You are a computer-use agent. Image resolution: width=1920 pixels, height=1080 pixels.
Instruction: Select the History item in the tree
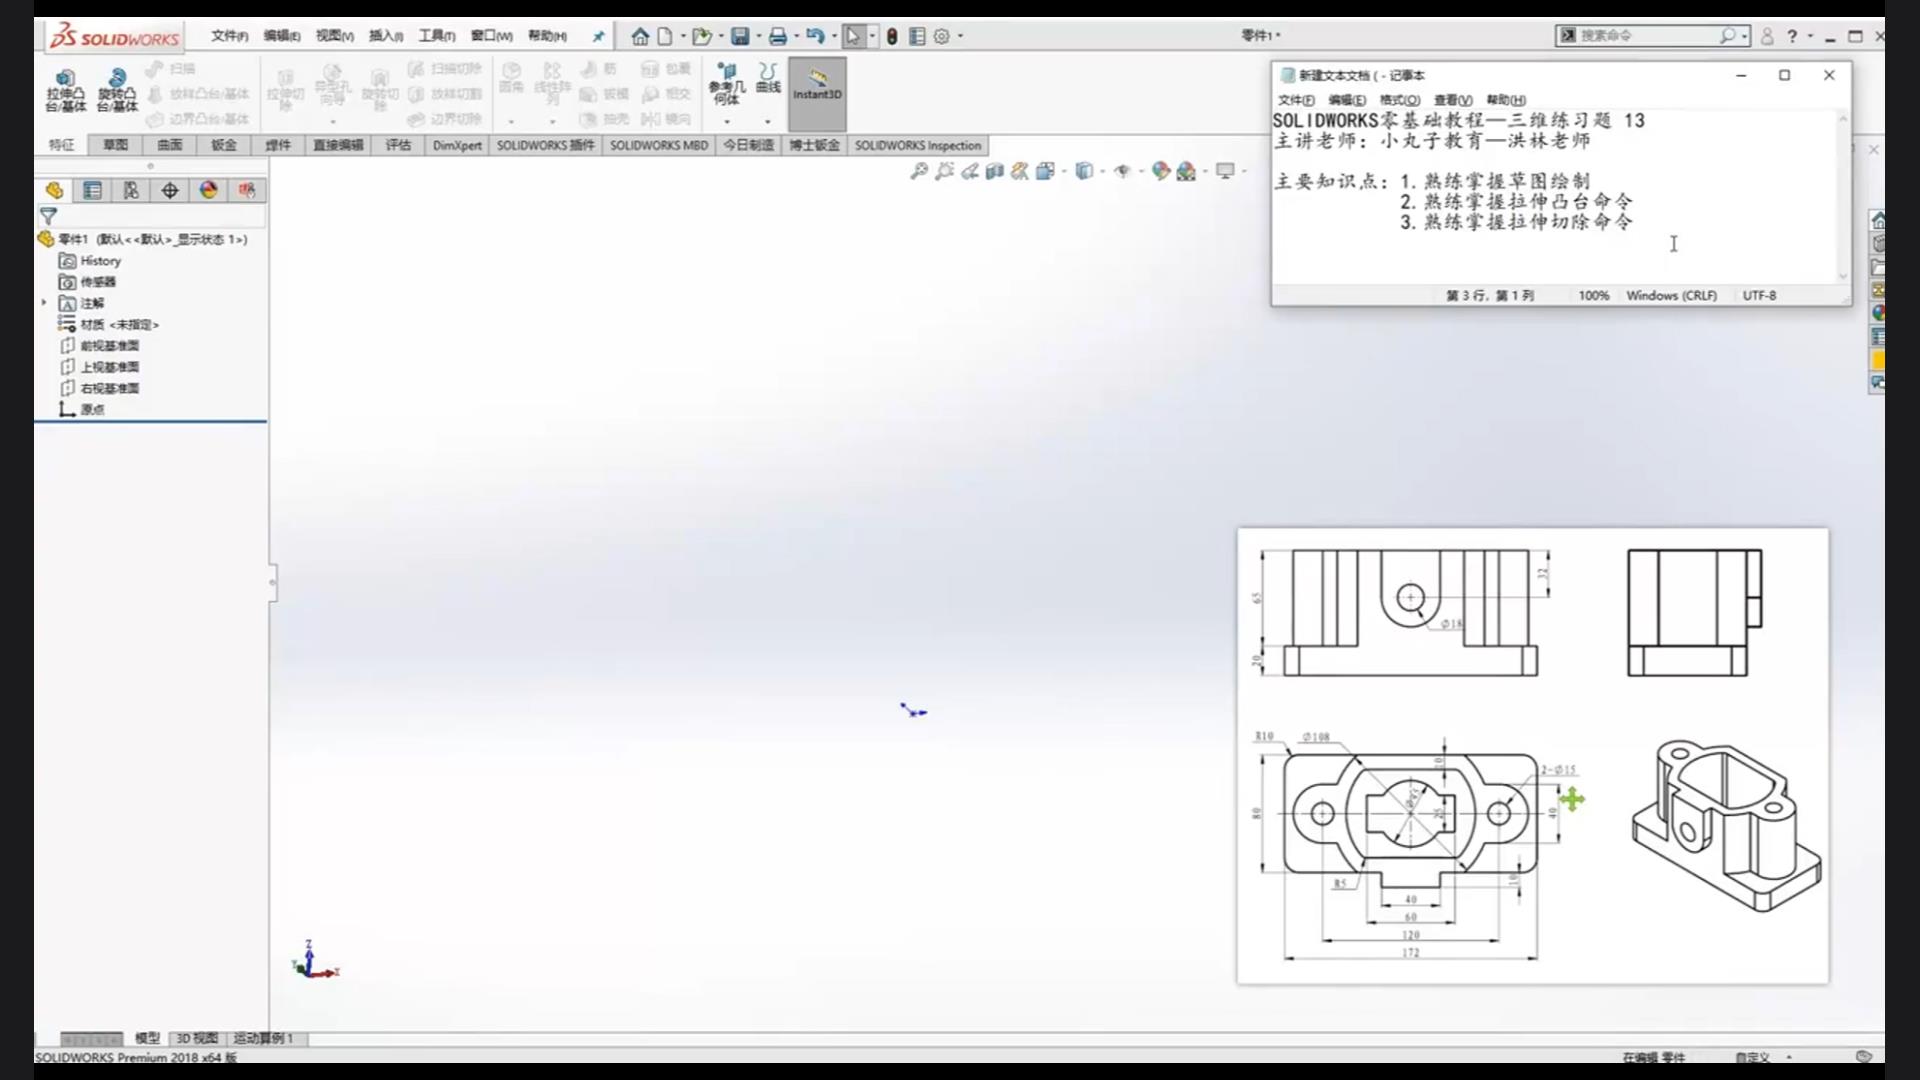[x=90, y=260]
